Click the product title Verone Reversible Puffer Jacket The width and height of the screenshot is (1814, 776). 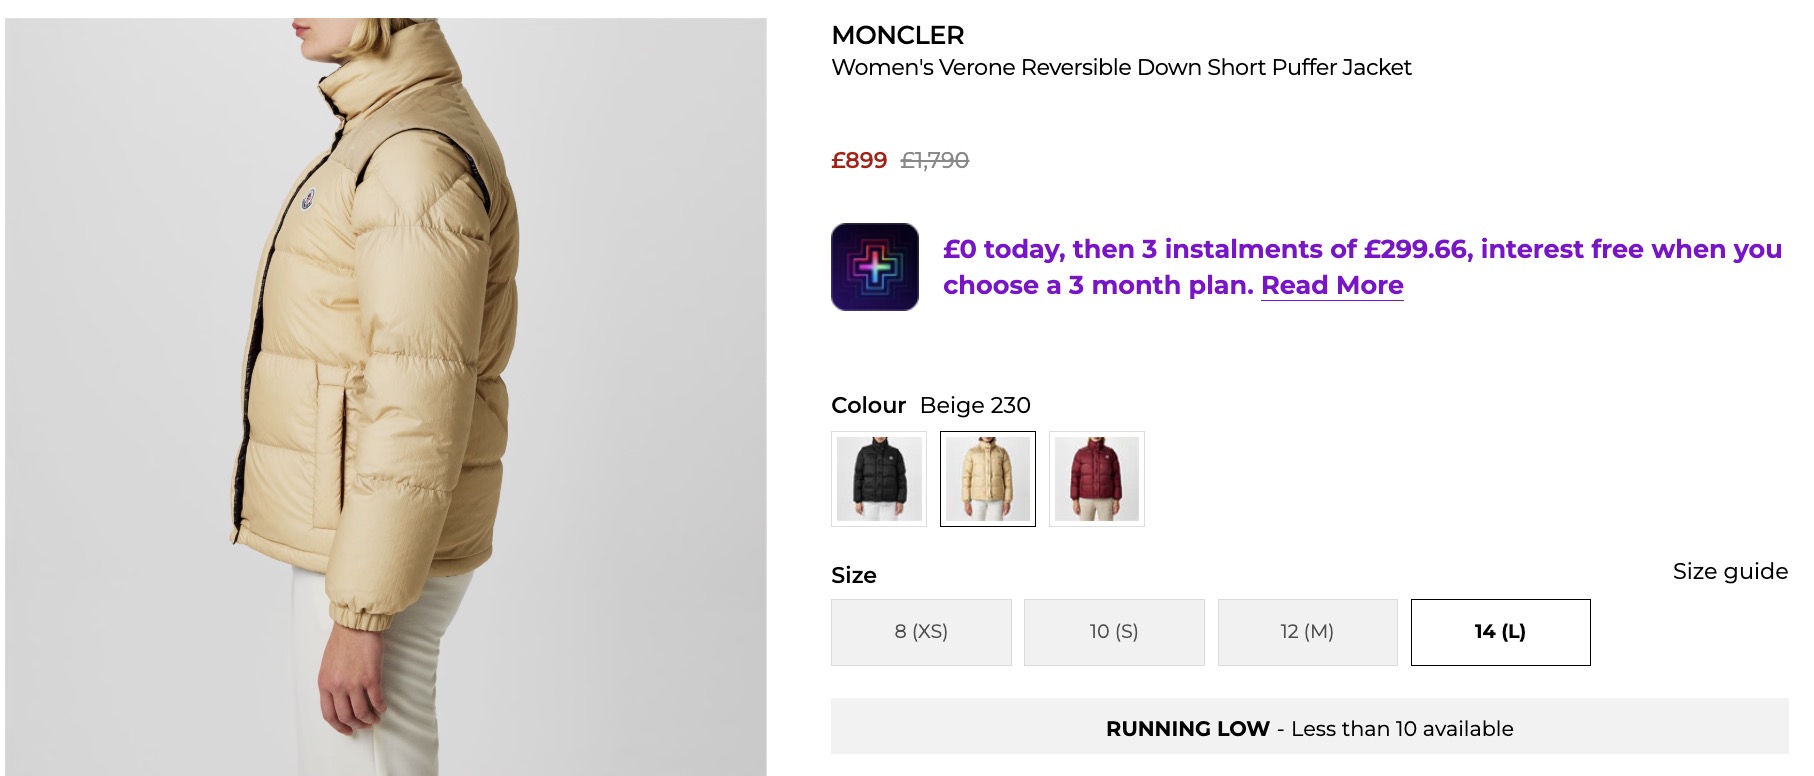point(1121,68)
